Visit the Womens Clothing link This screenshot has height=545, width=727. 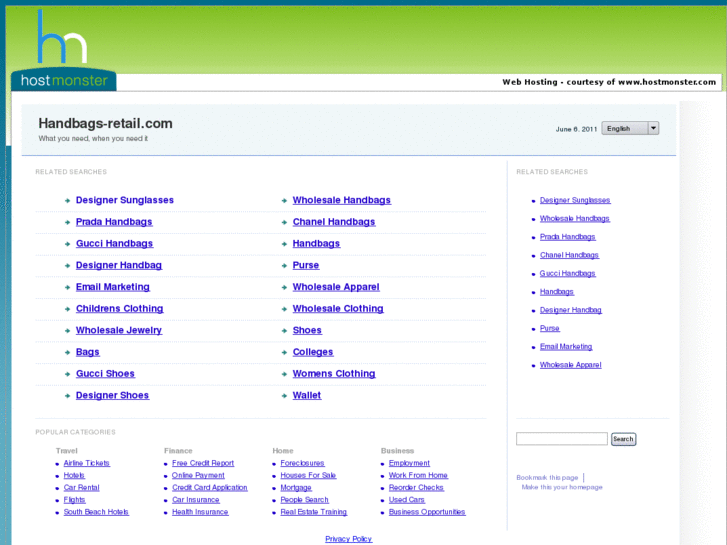(x=334, y=374)
